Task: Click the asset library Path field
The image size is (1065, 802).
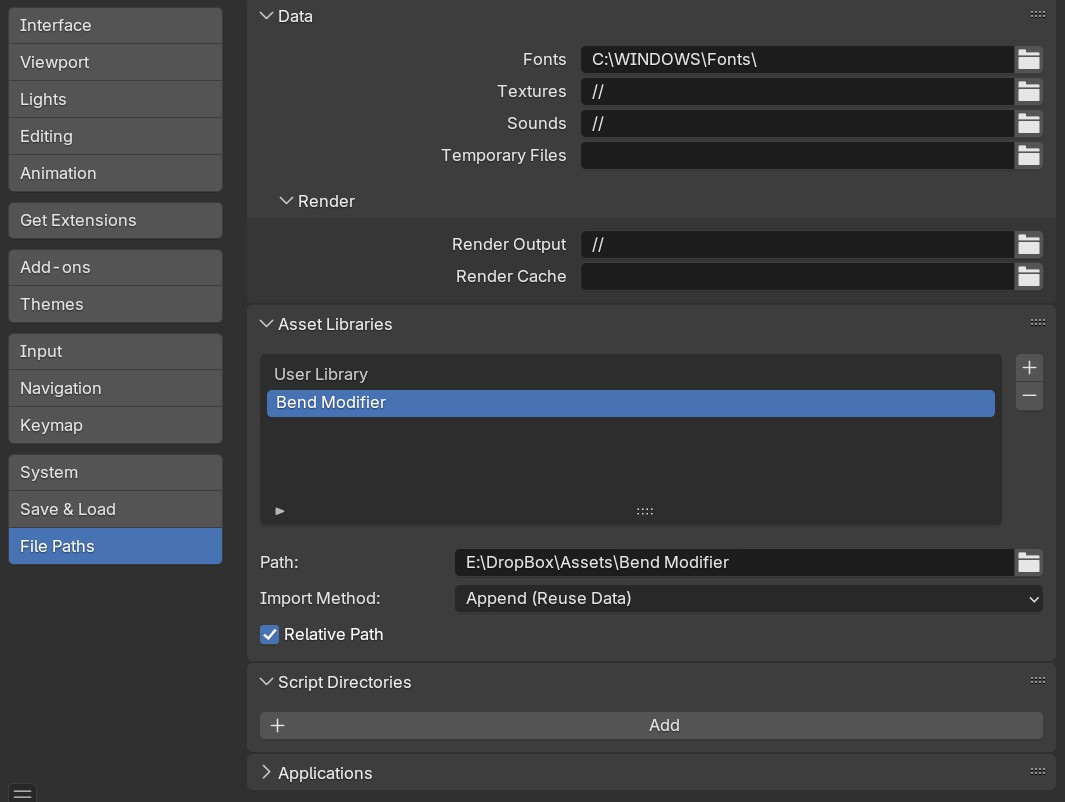Action: click(x=734, y=562)
